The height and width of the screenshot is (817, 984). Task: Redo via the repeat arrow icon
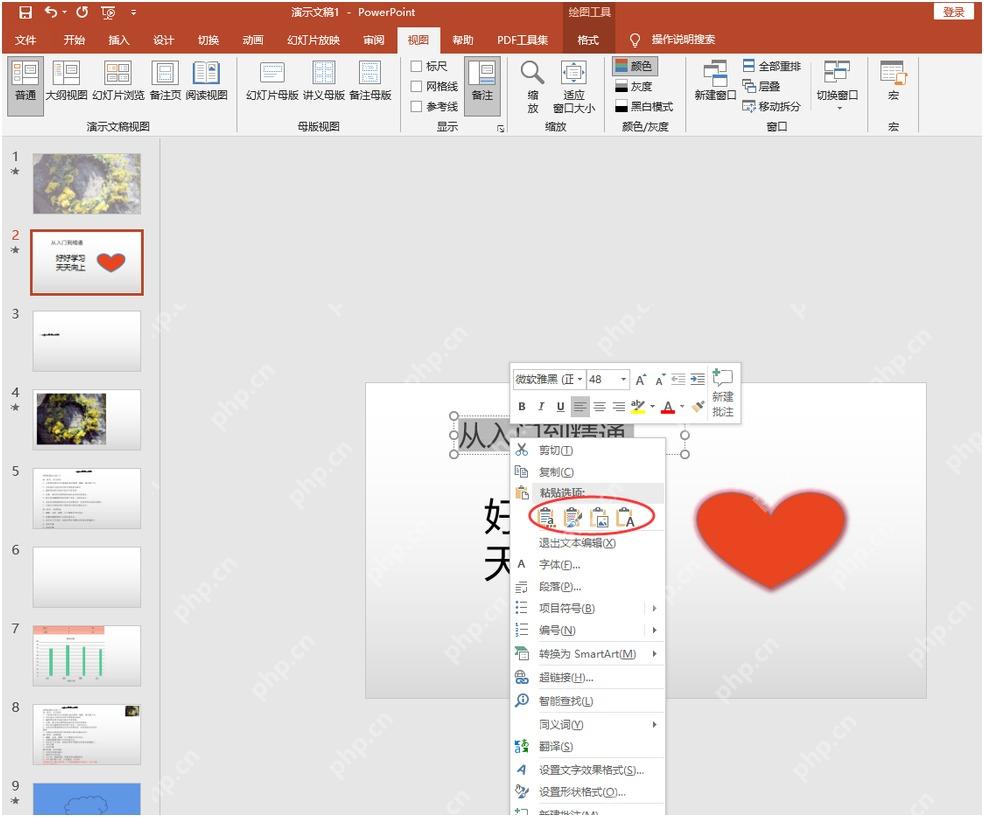click(x=82, y=12)
